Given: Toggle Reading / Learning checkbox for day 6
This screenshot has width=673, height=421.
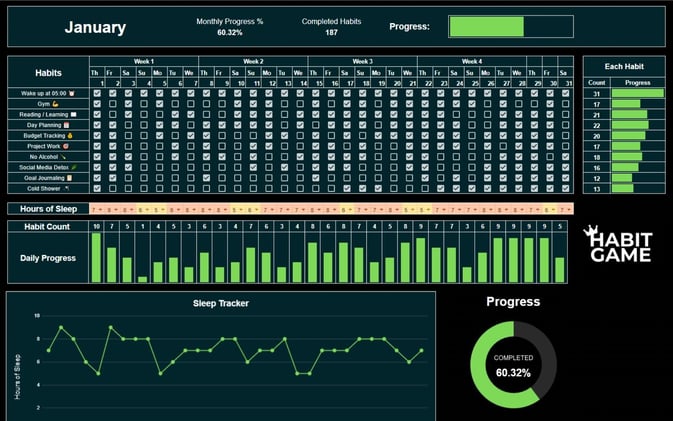Looking at the screenshot, I should [x=175, y=115].
